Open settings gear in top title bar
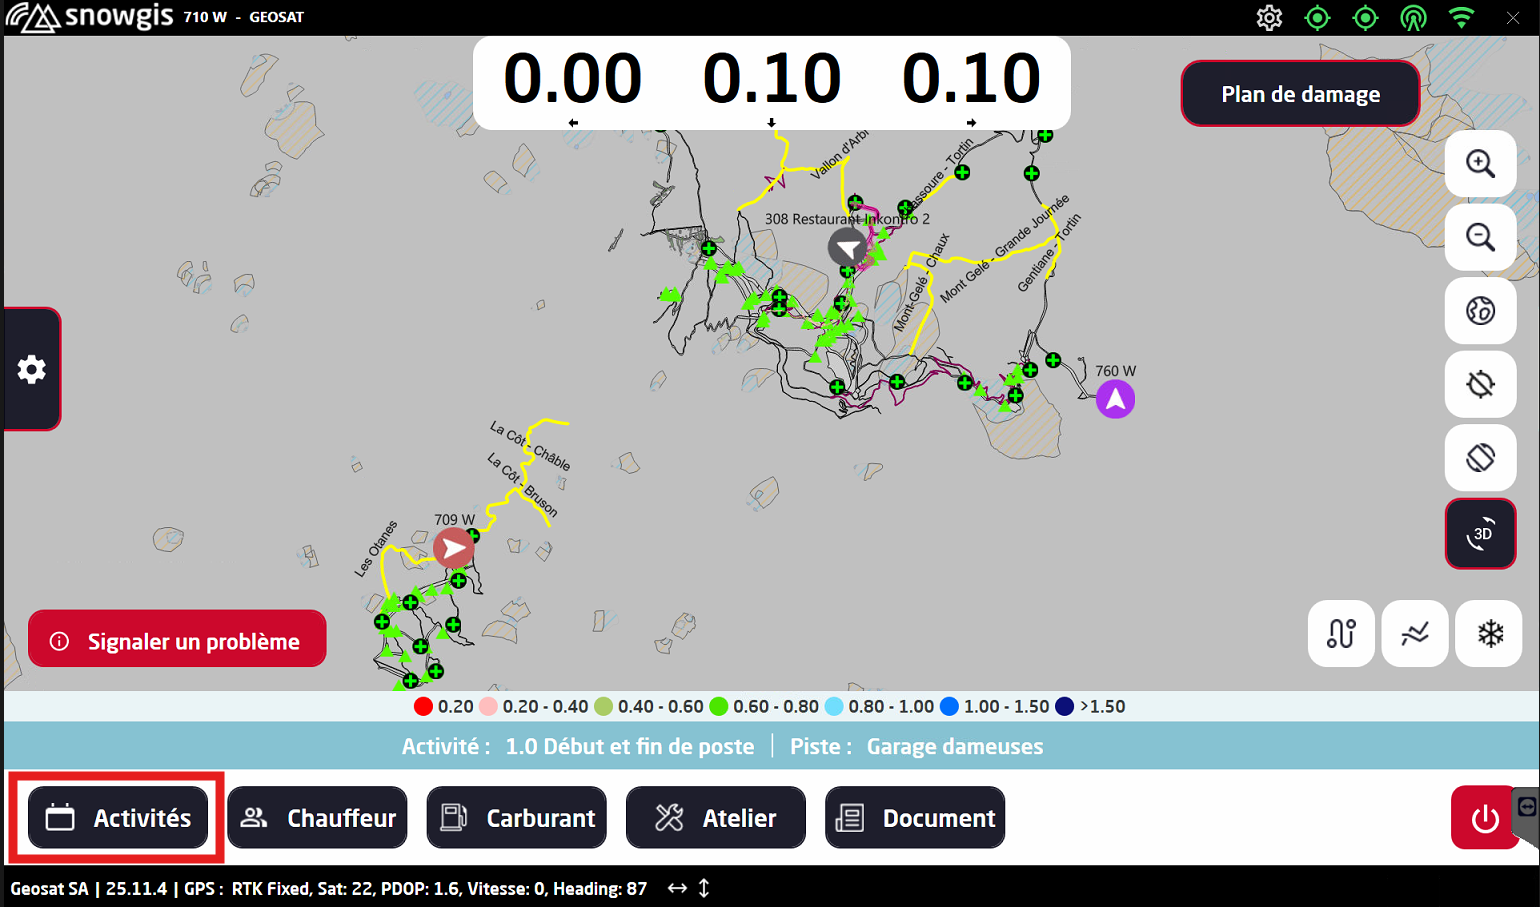This screenshot has height=907, width=1540. pos(1269,18)
